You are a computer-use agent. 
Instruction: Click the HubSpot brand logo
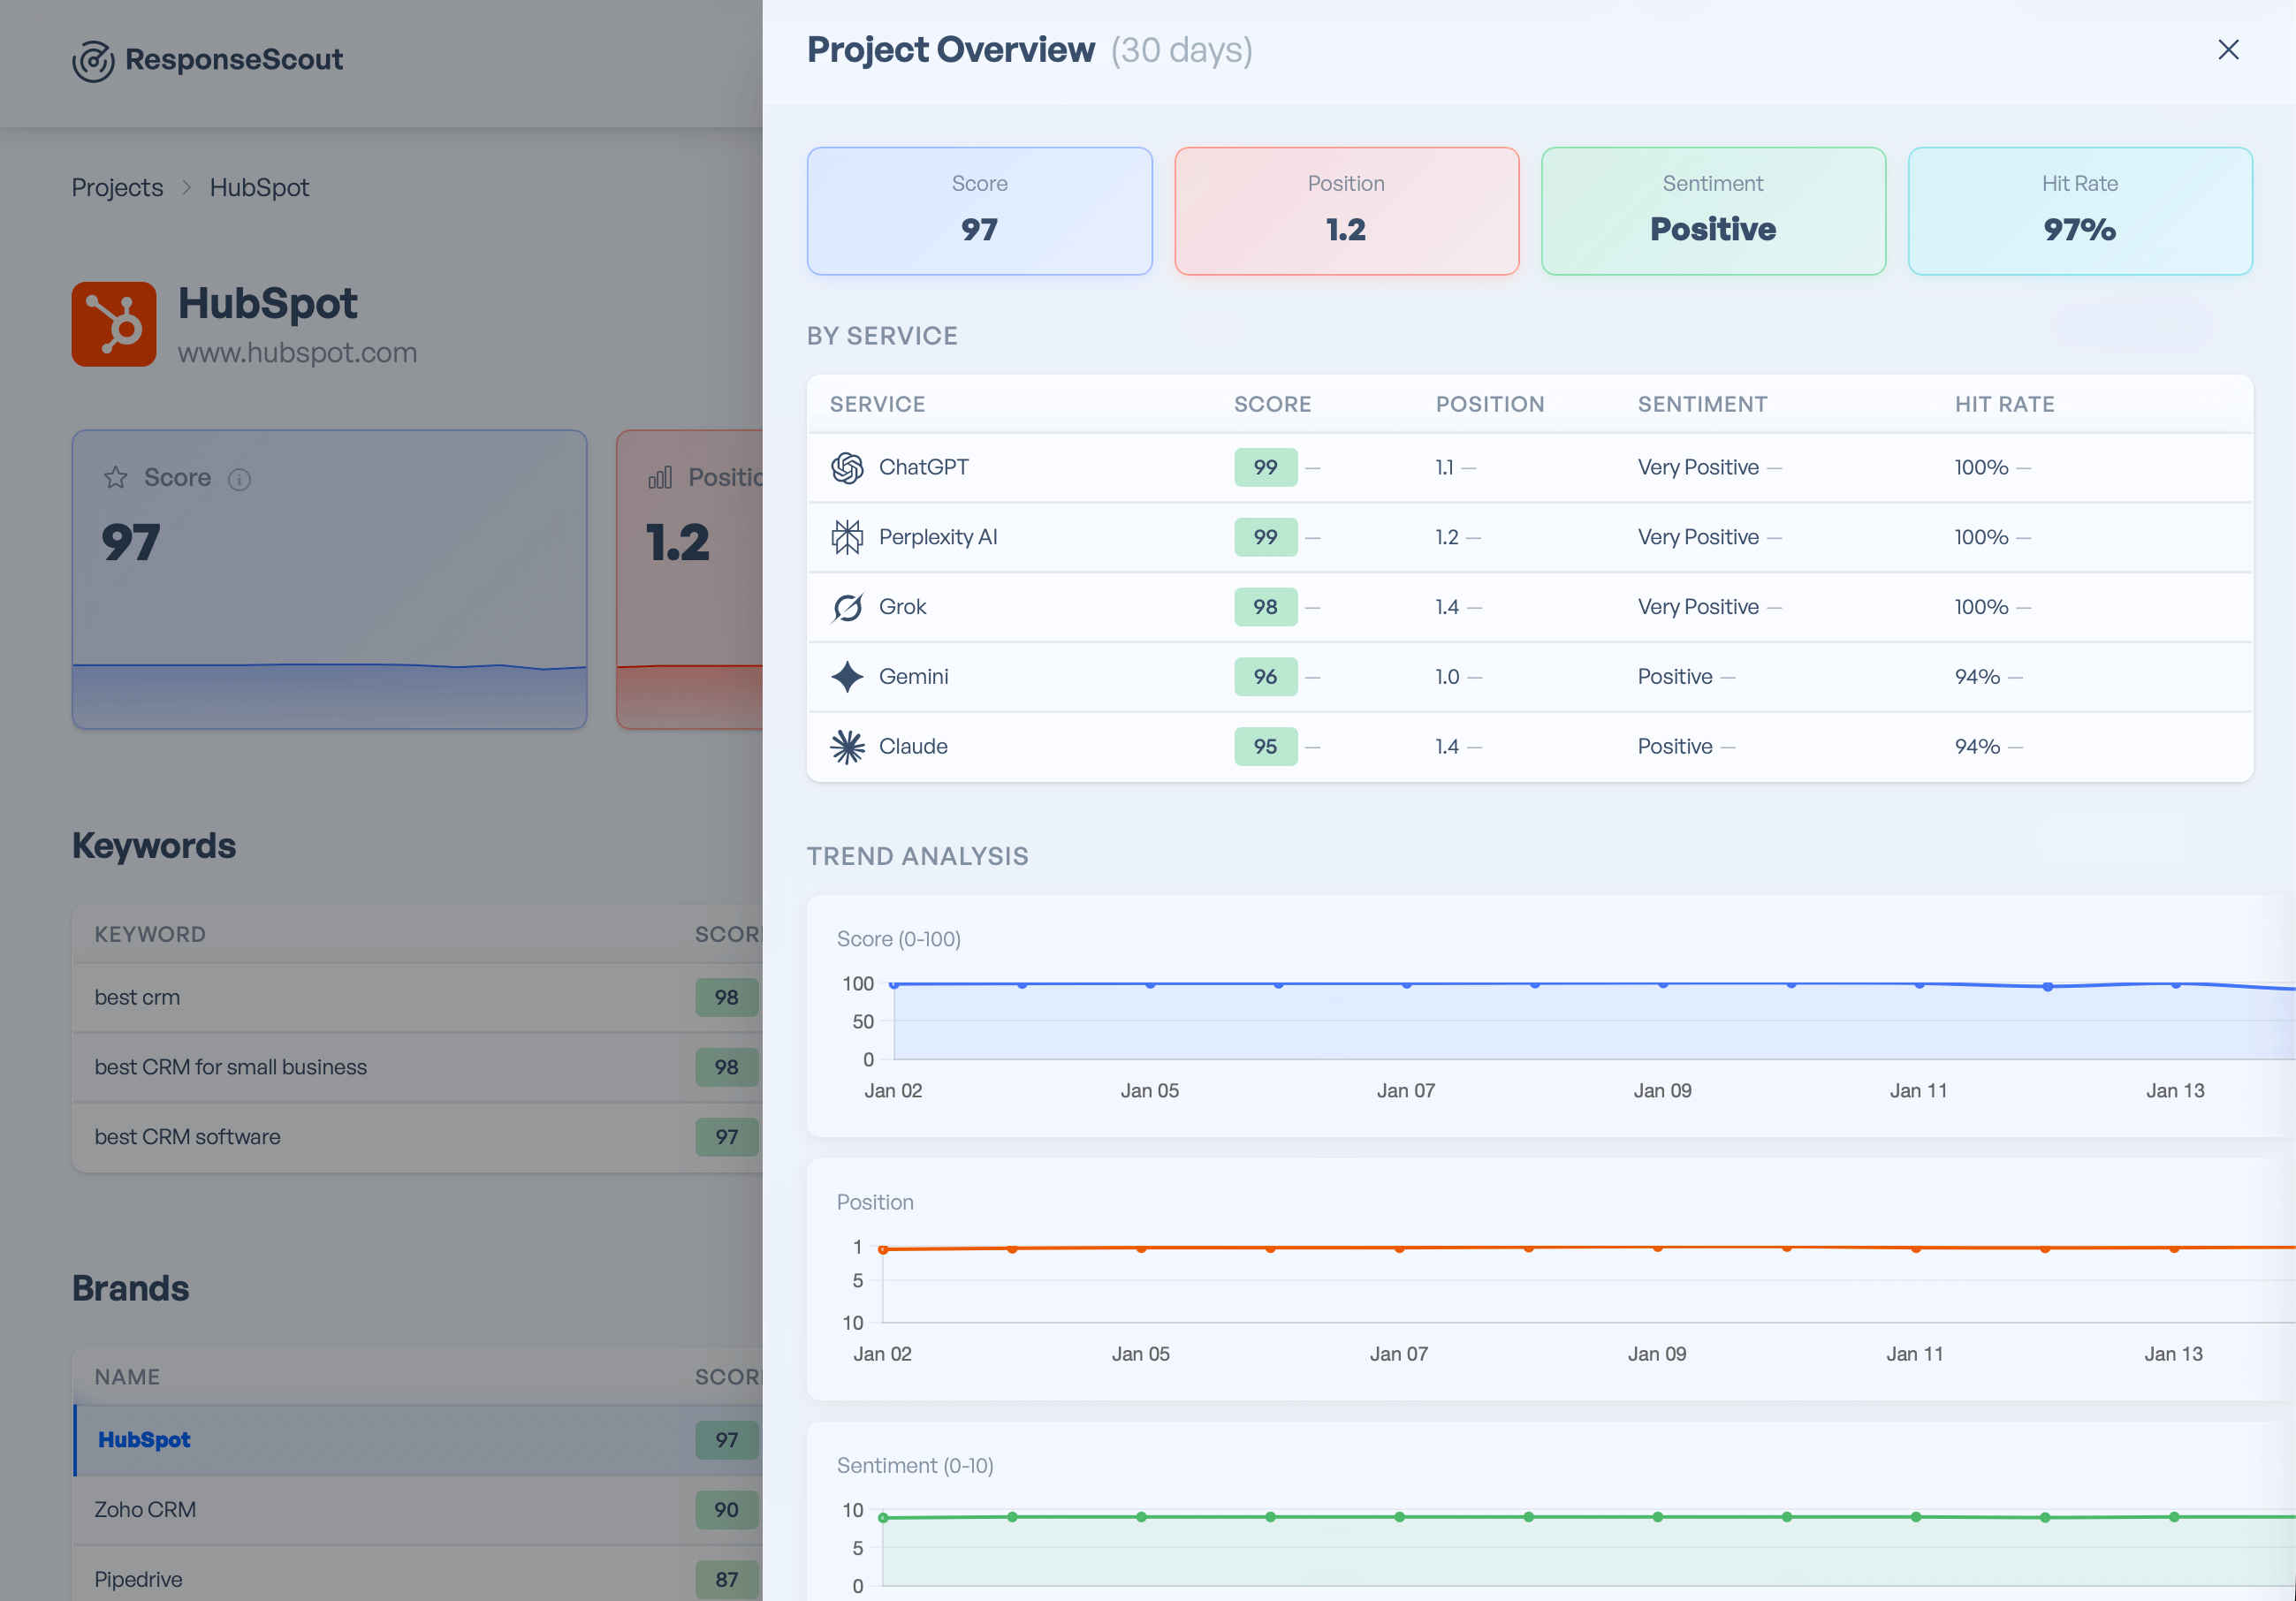(114, 323)
